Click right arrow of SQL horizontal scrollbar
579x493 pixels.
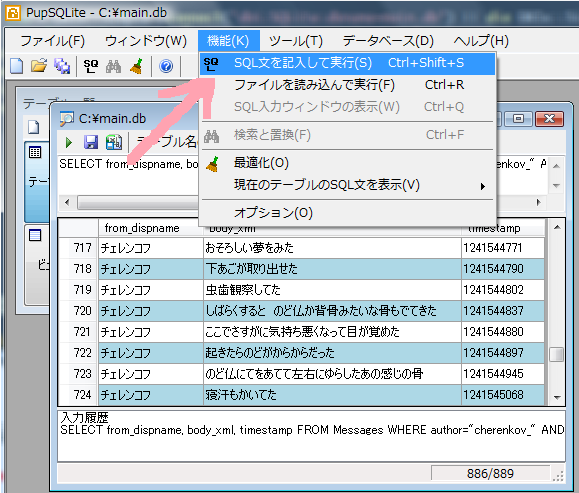(x=539, y=202)
